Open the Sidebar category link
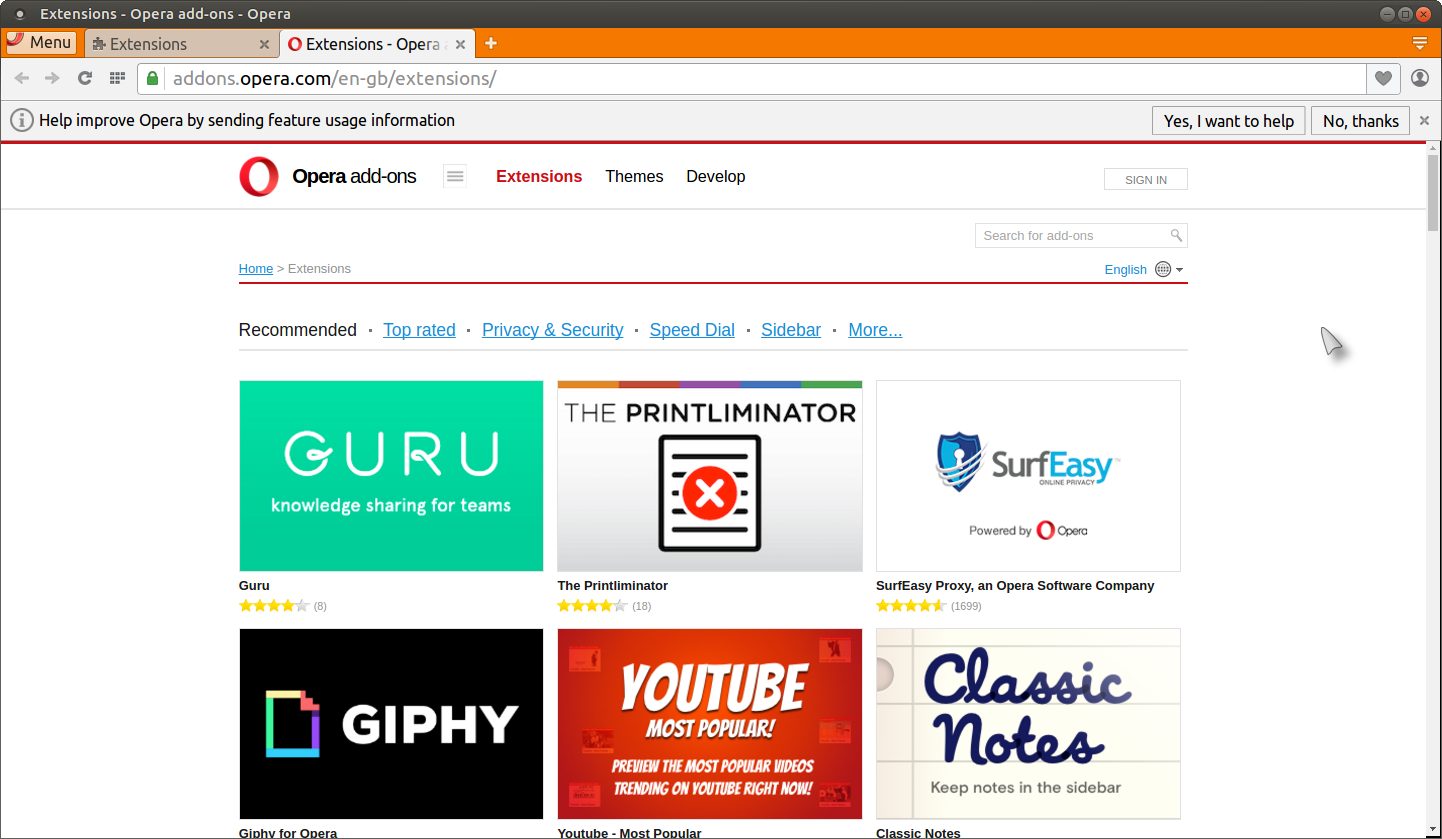 pyautogui.click(x=791, y=330)
